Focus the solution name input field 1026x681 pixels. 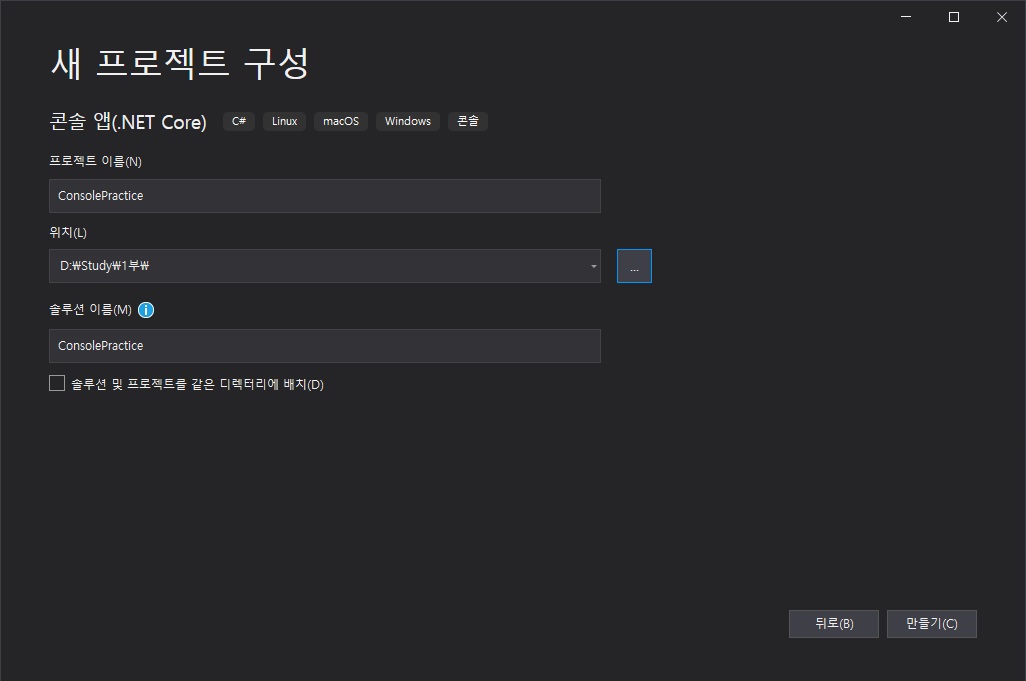tap(325, 346)
